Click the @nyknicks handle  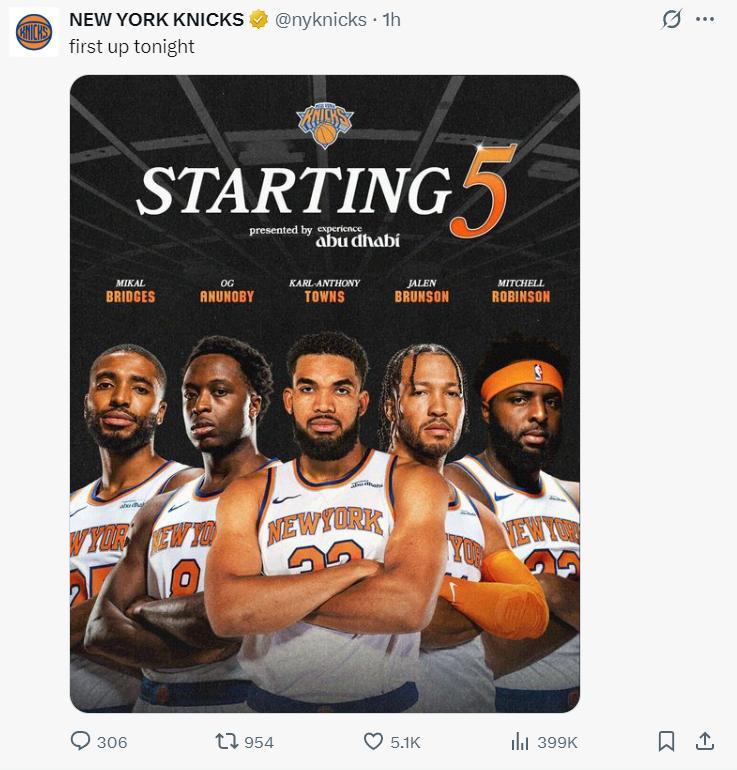(320, 20)
